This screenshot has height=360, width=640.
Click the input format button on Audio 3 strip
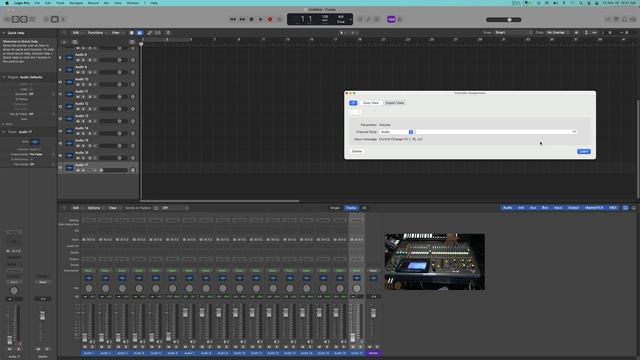click(118, 240)
